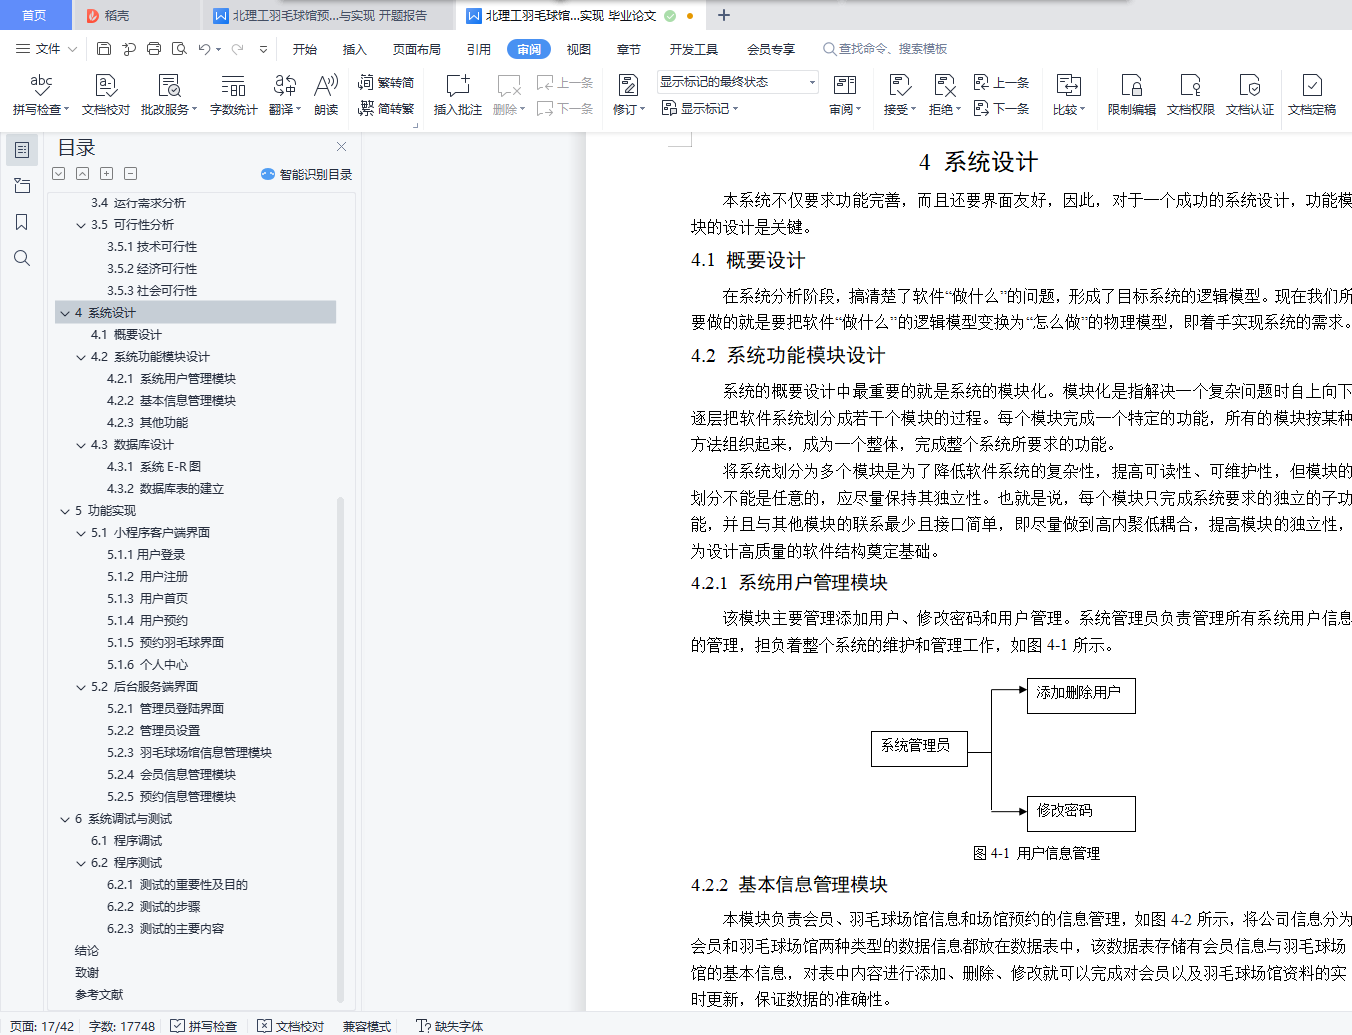Go to previous revision (上一条)
1352x1035 pixels.
[1002, 82]
